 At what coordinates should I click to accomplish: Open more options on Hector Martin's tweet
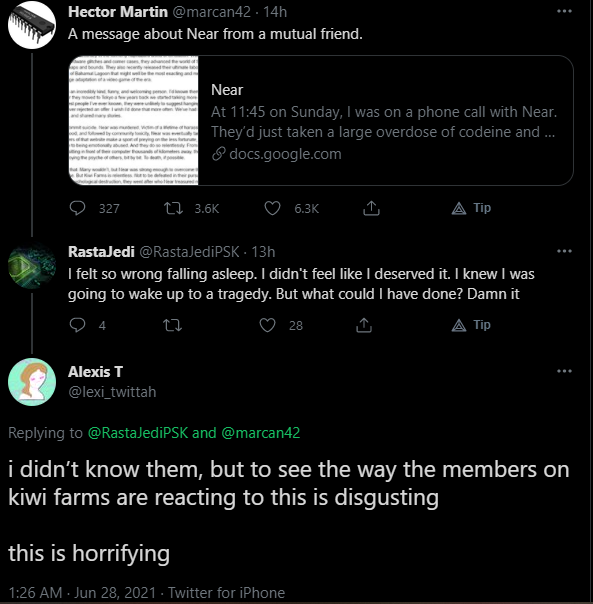pos(564,11)
